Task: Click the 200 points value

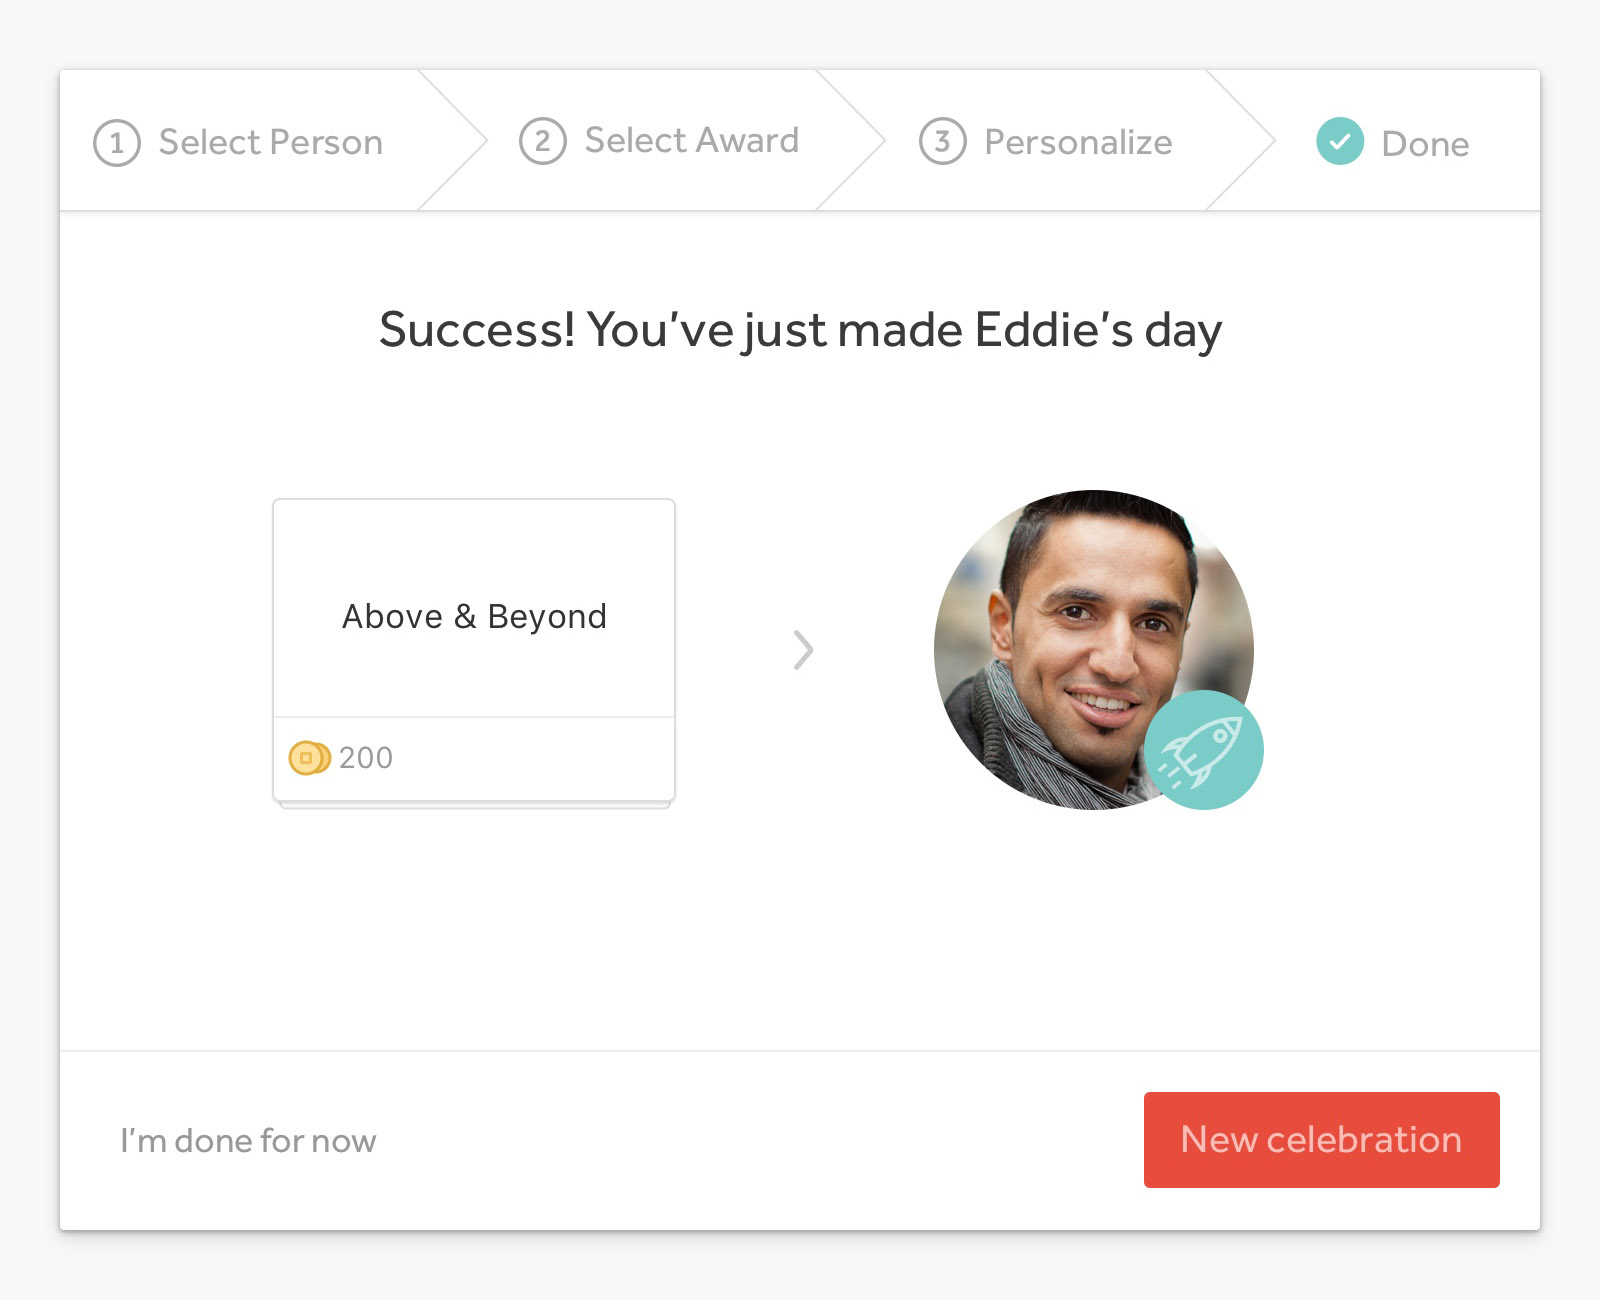Action: [366, 758]
